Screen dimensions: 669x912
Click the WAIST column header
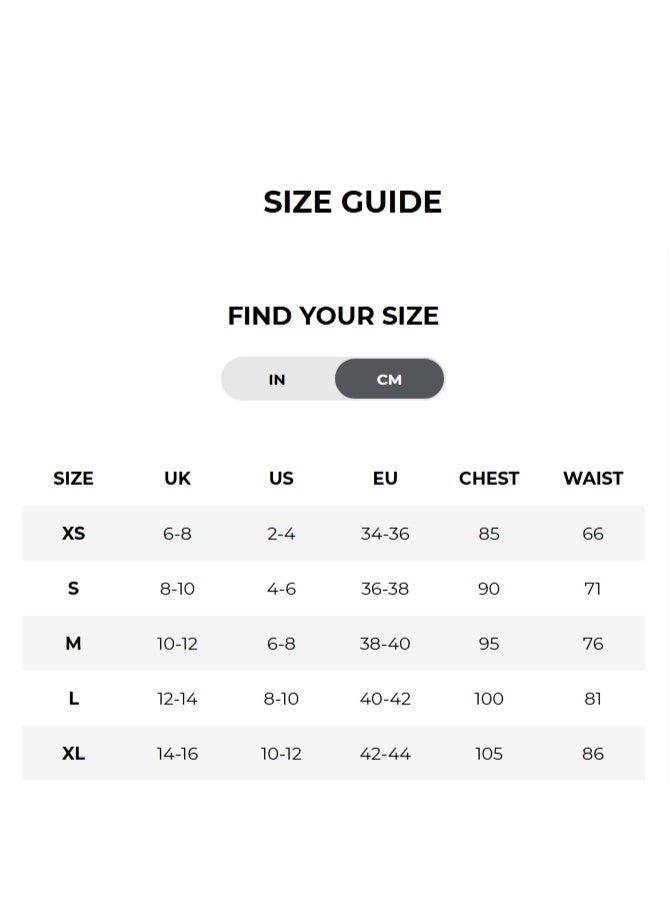[x=593, y=479]
